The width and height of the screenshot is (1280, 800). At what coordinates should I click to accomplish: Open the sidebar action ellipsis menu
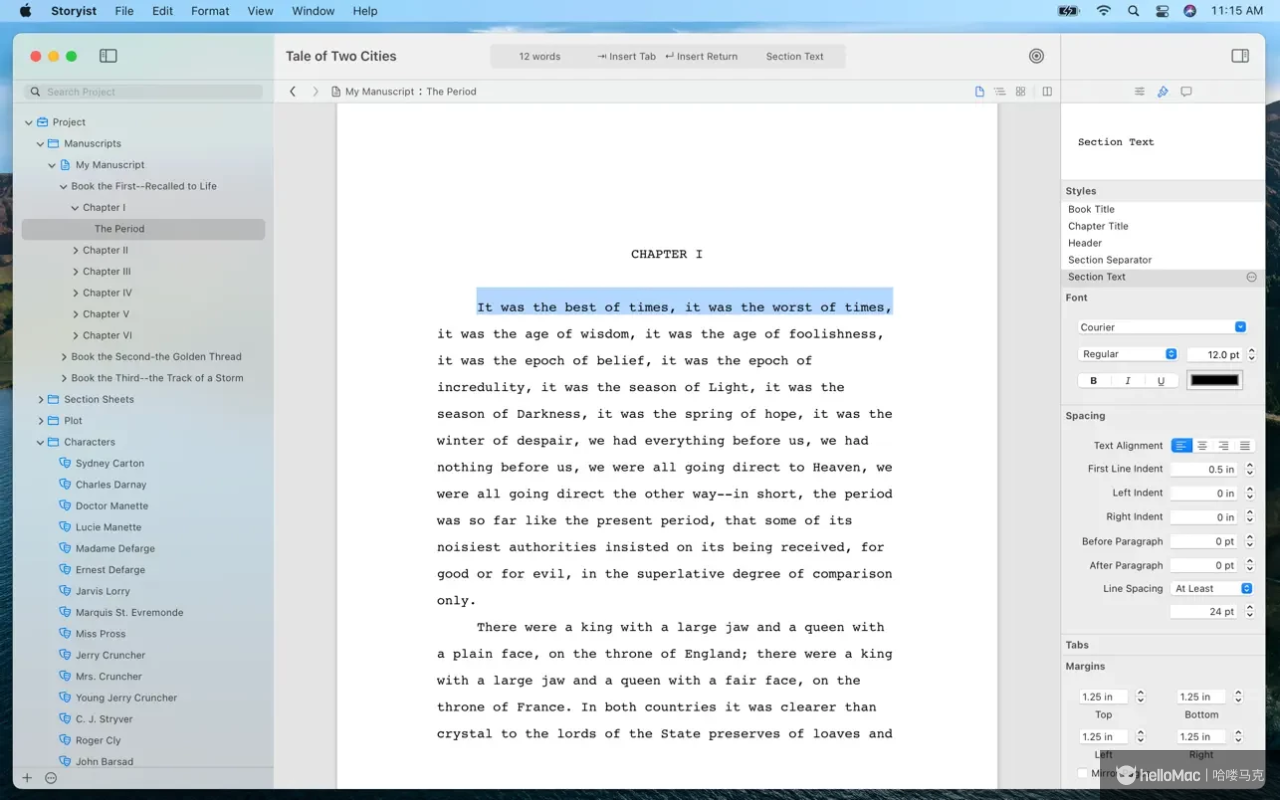coord(51,778)
